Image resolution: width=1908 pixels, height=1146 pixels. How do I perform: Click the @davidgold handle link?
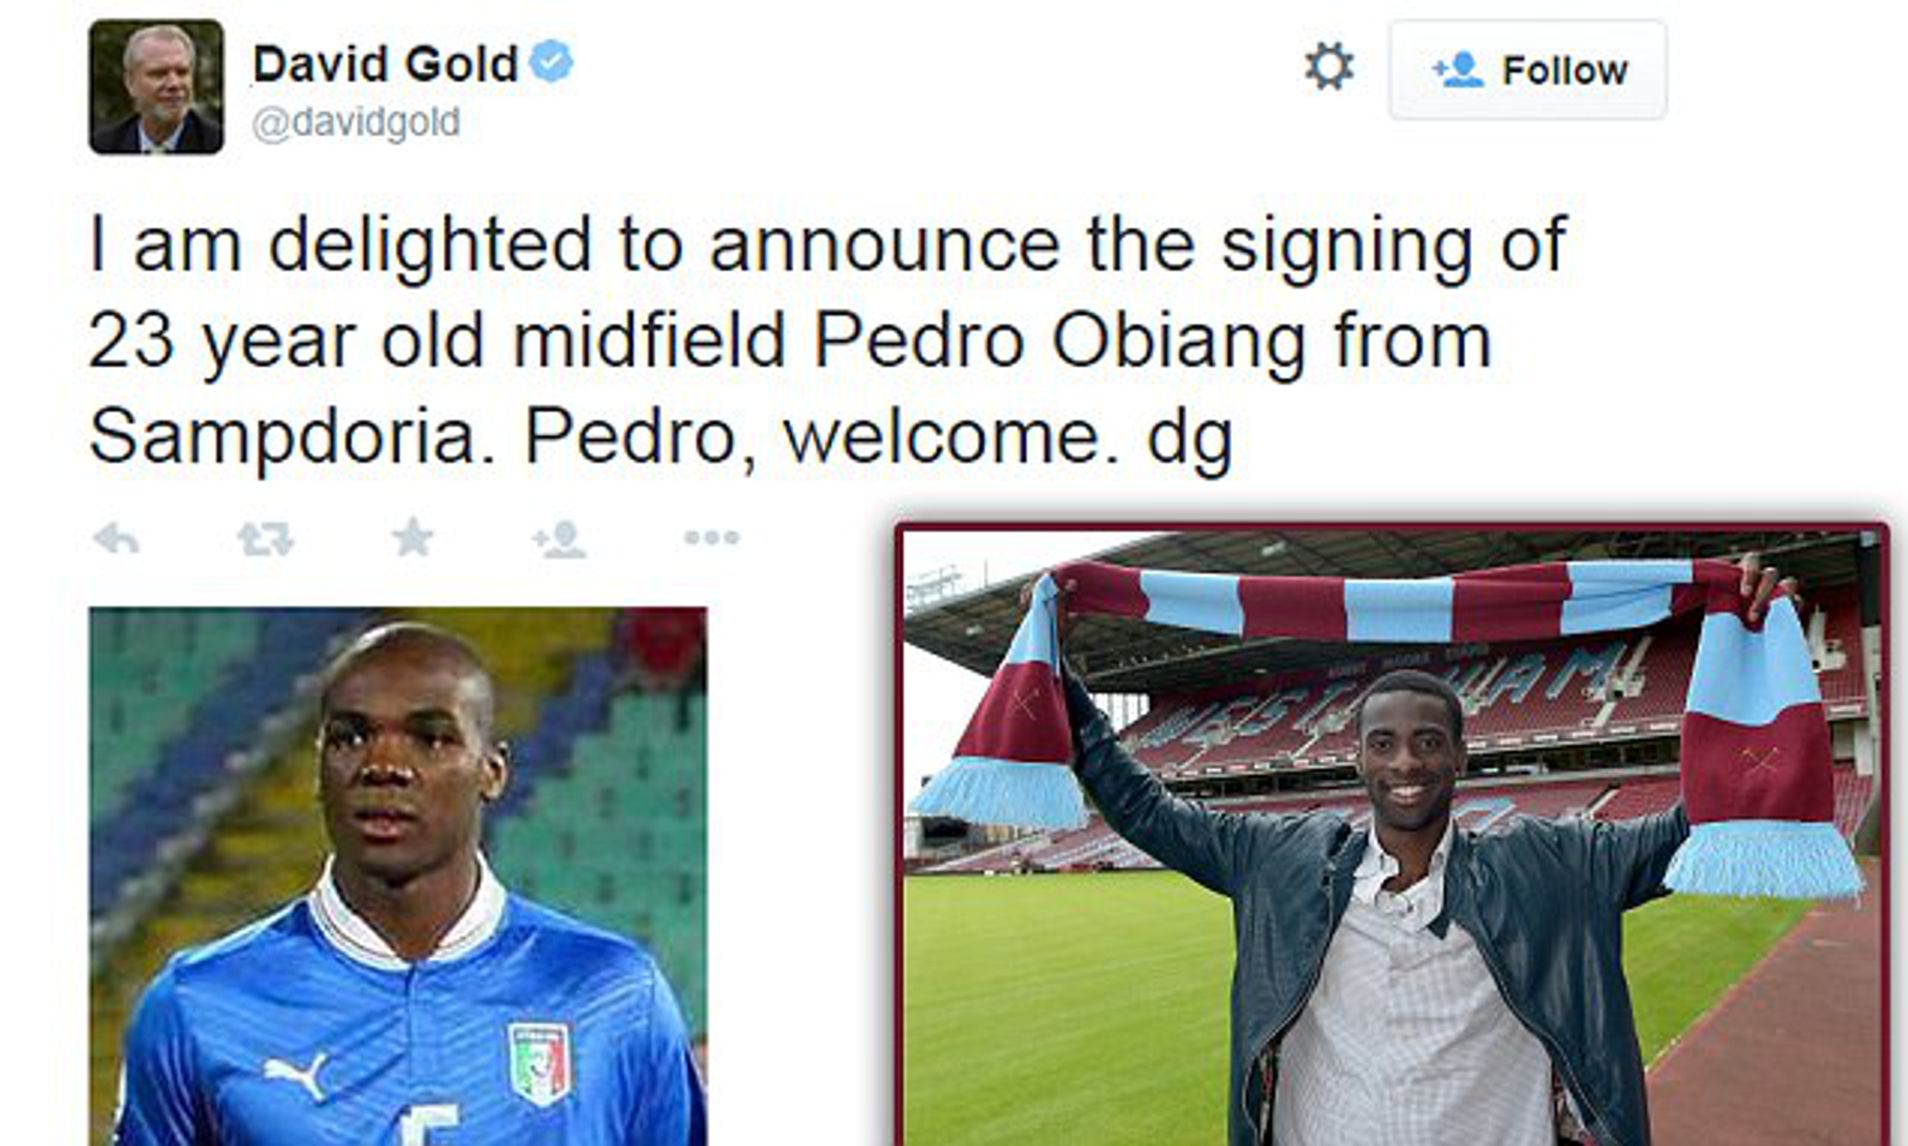click(355, 122)
